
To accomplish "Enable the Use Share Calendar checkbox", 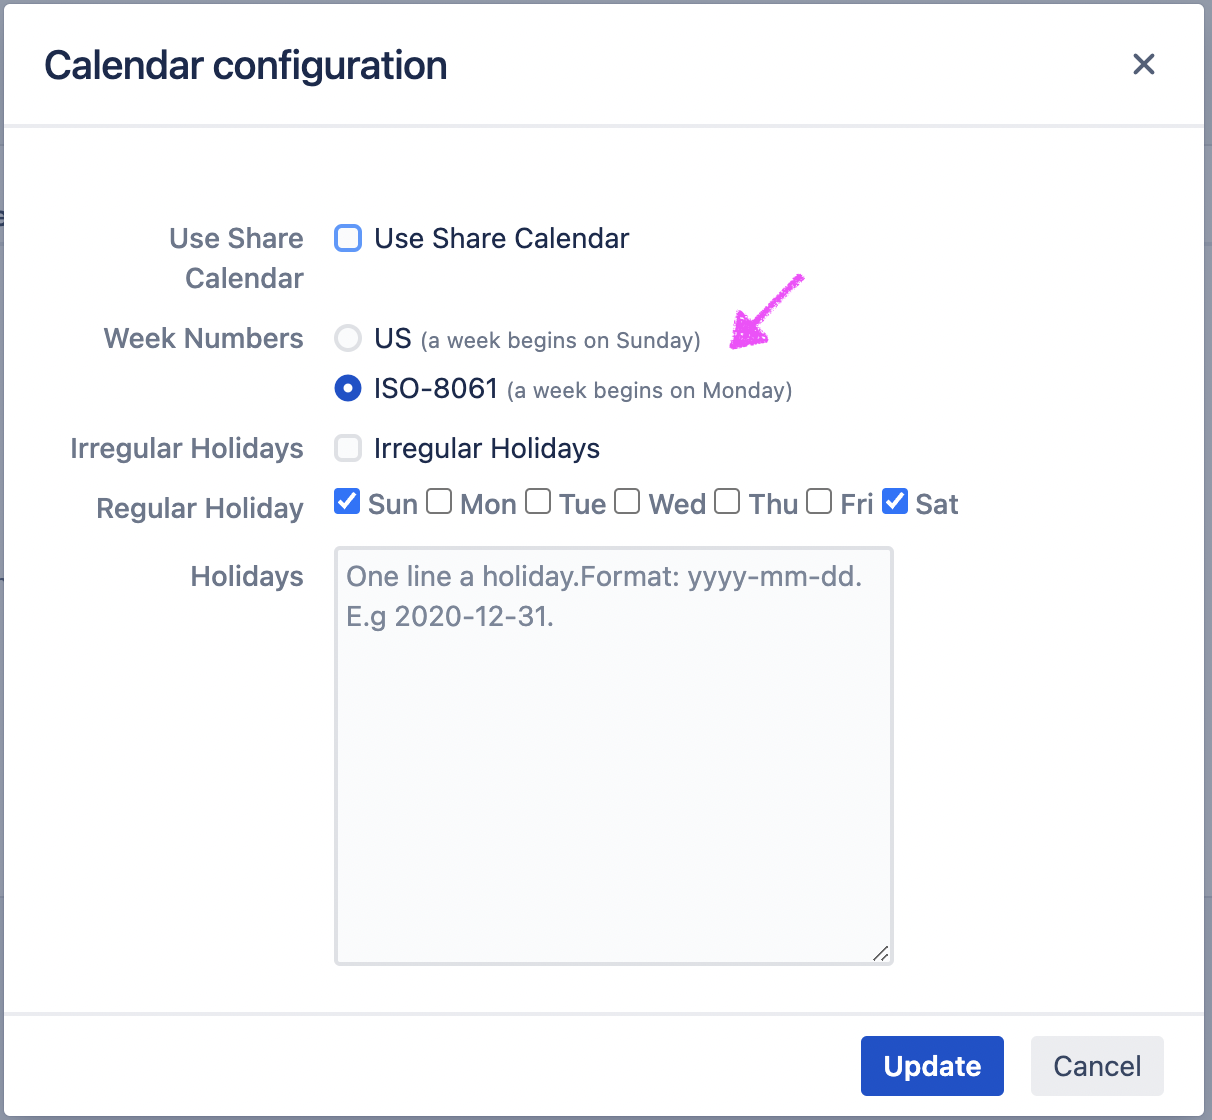I will click(348, 238).
